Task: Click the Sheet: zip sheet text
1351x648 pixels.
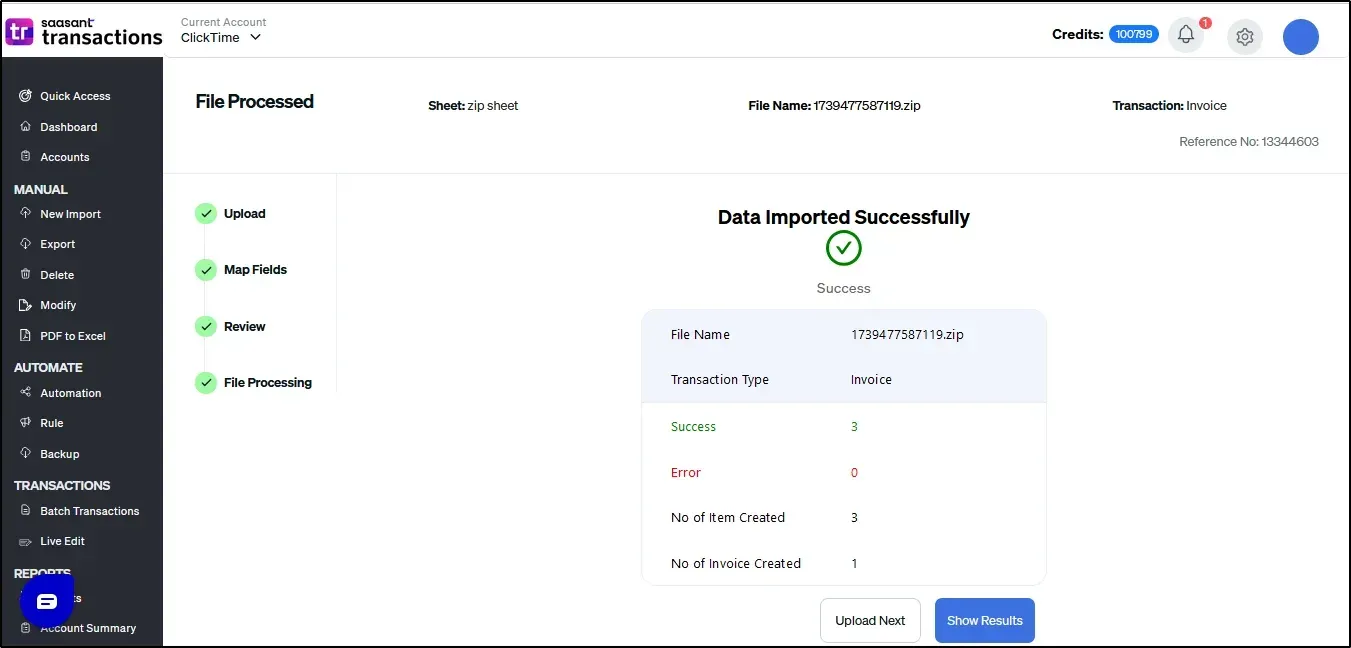Action: click(x=473, y=105)
